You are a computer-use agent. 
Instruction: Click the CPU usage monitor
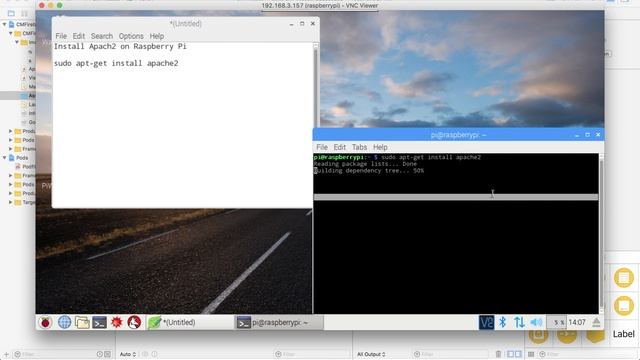click(x=556, y=322)
